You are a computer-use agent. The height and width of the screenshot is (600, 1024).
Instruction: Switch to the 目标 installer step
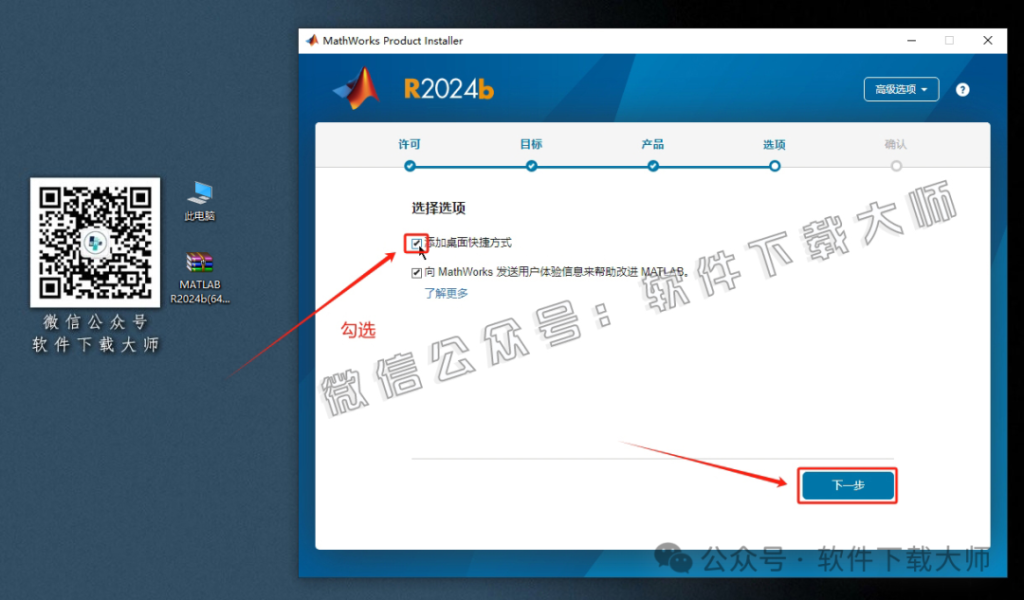click(531, 166)
